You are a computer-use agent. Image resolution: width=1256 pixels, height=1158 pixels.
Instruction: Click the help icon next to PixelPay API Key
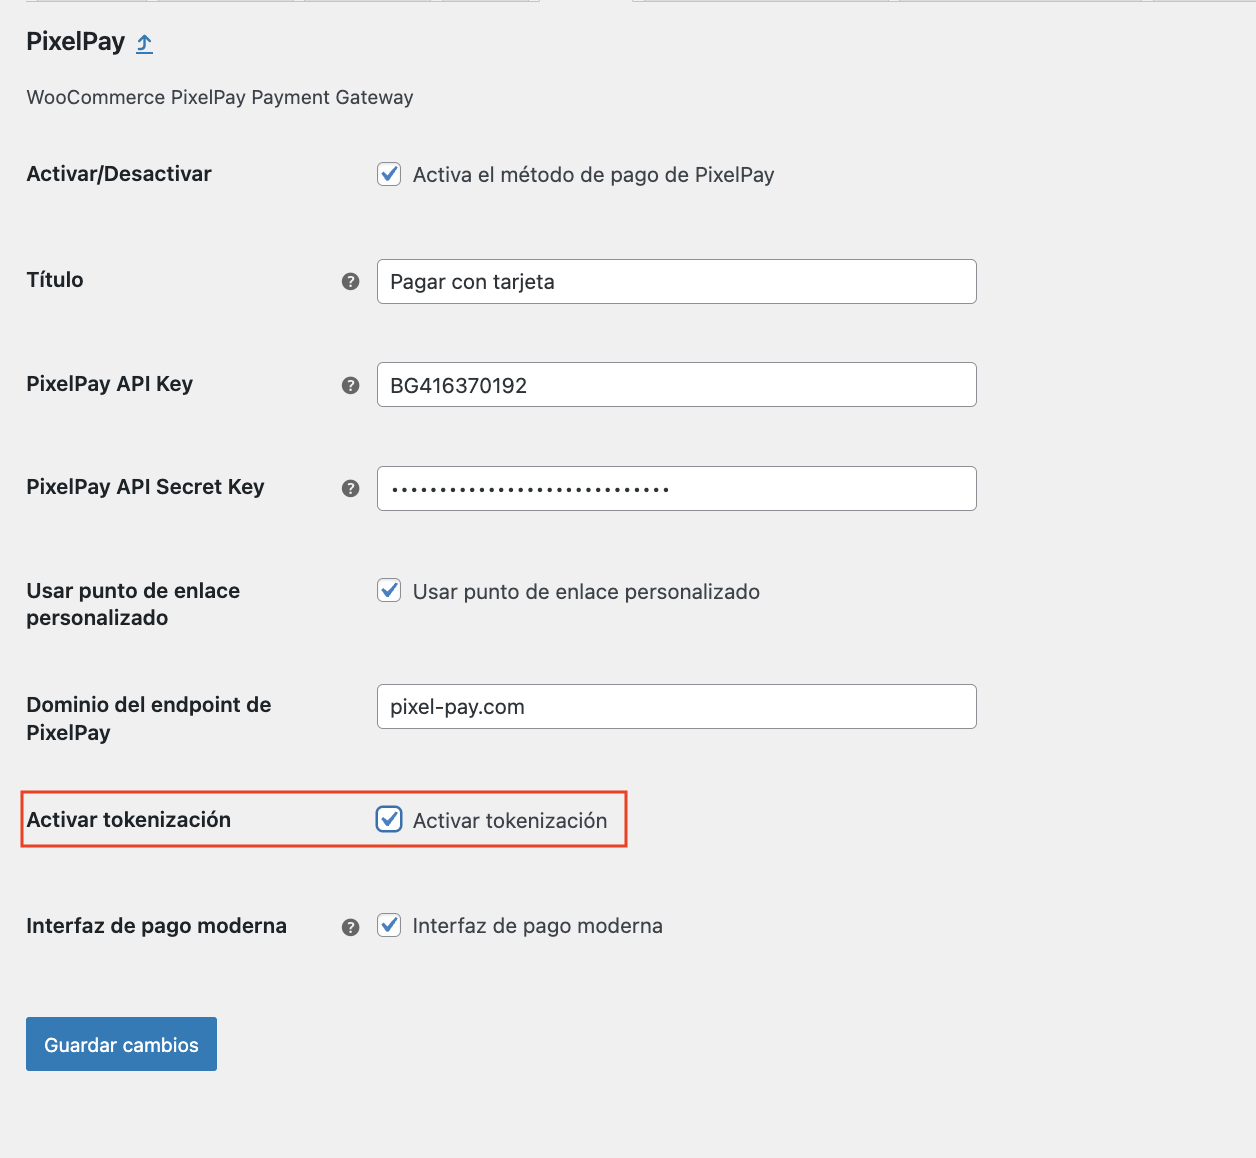pyautogui.click(x=350, y=385)
